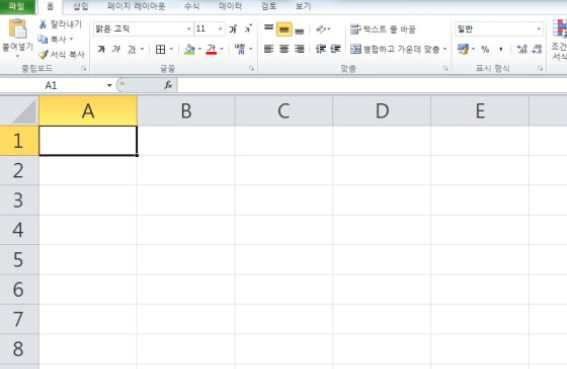This screenshot has width=567, height=369.
Task: Apply percent style (%) format
Action: [x=485, y=49]
